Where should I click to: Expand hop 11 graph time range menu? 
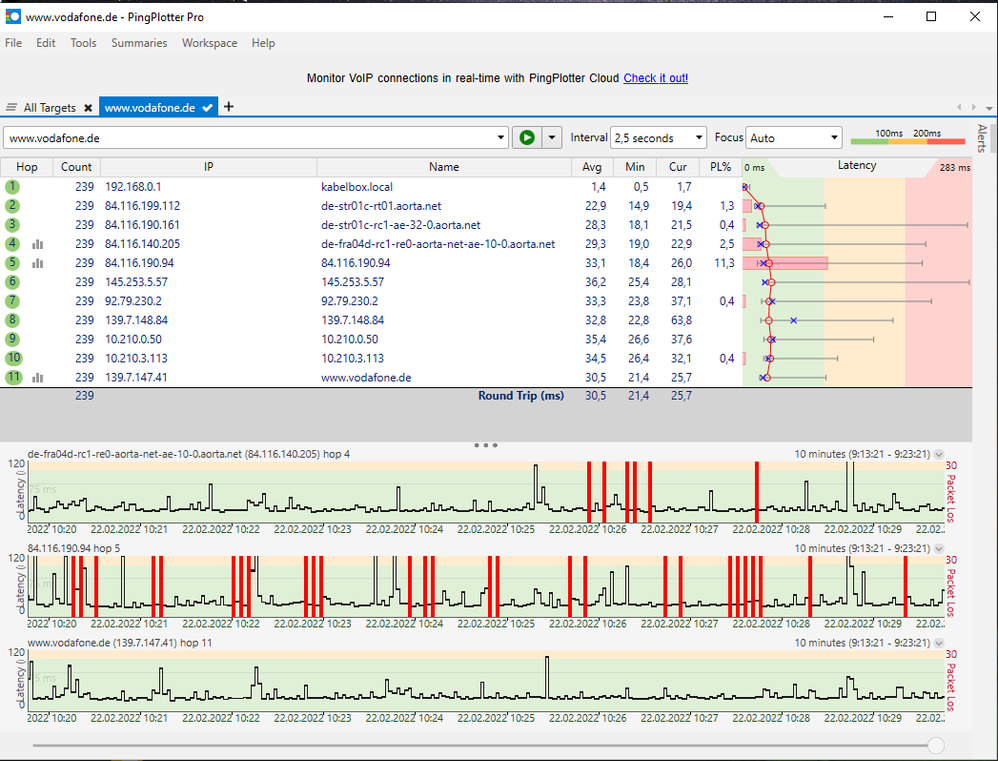939,643
